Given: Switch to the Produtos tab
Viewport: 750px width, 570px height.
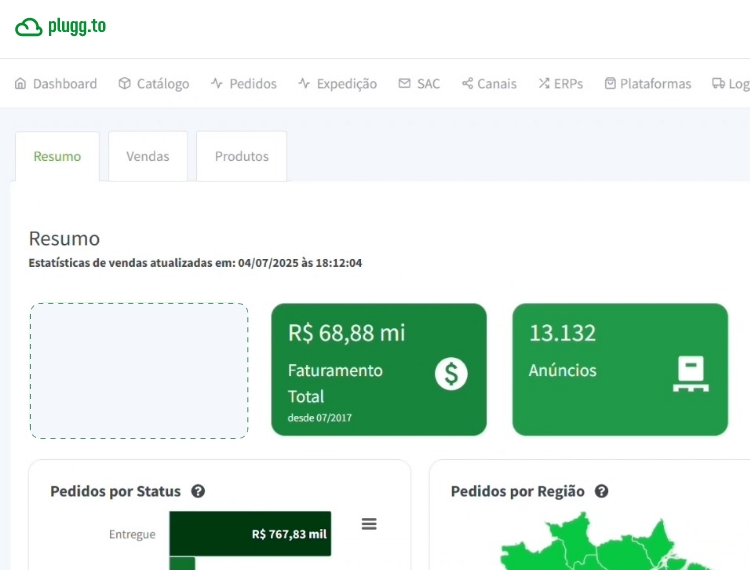Looking at the screenshot, I should coord(241,157).
